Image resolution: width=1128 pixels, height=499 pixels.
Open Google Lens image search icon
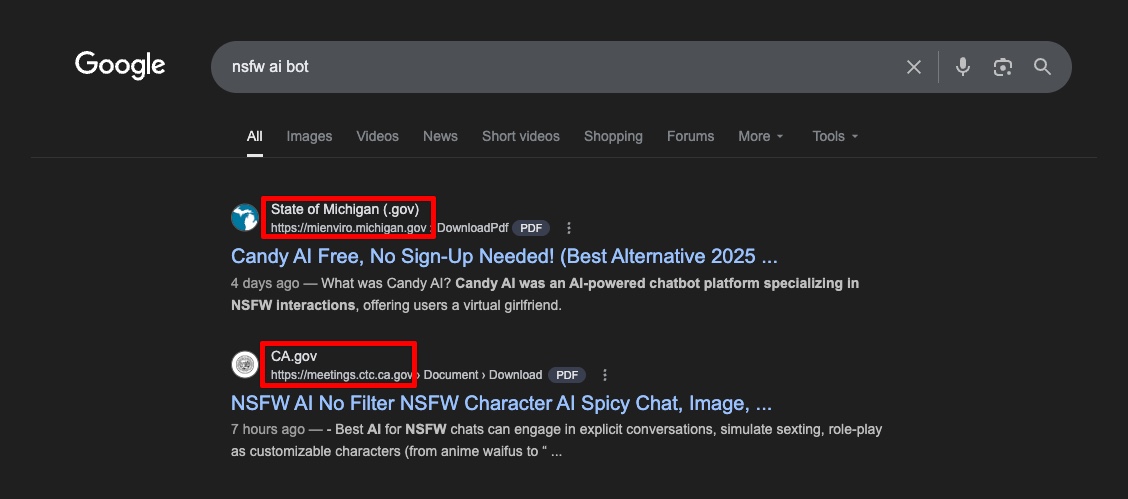pyautogui.click(x=1003, y=67)
